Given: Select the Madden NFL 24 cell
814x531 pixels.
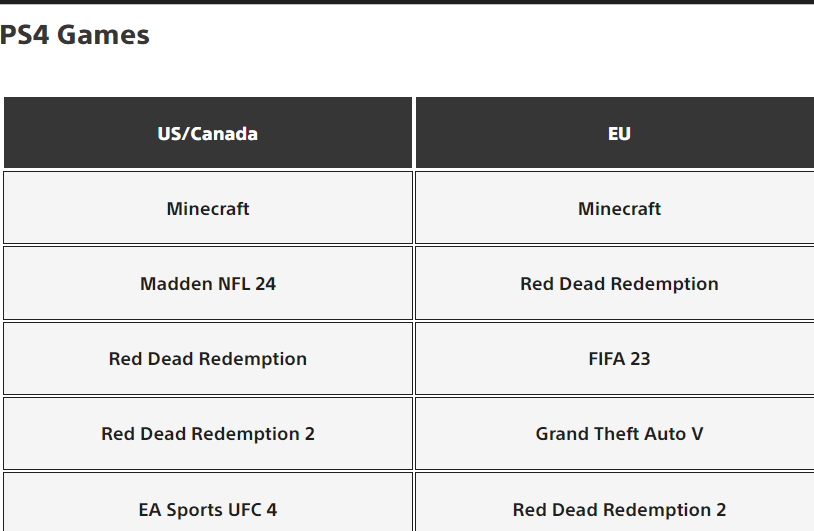Looking at the screenshot, I should pos(208,283).
